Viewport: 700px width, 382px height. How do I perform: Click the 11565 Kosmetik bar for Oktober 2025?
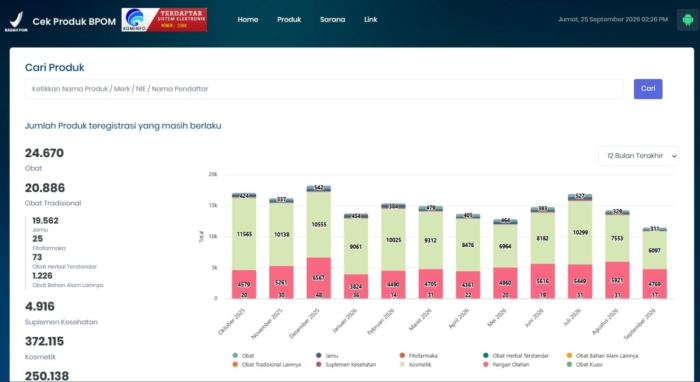click(244, 234)
